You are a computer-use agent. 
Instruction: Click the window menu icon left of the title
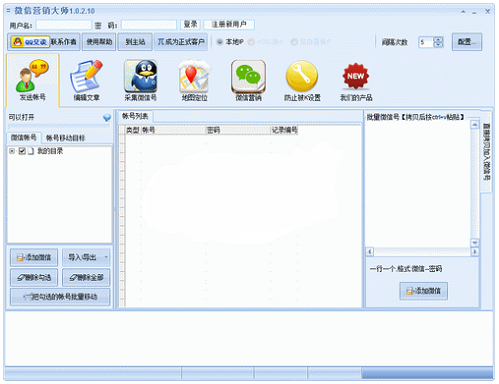(8, 11)
